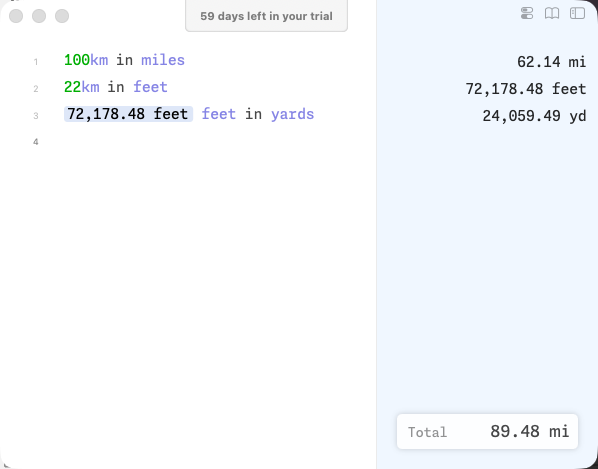Screen dimensions: 598x469
Task: Click the word feet on line 2
Action: point(150,87)
